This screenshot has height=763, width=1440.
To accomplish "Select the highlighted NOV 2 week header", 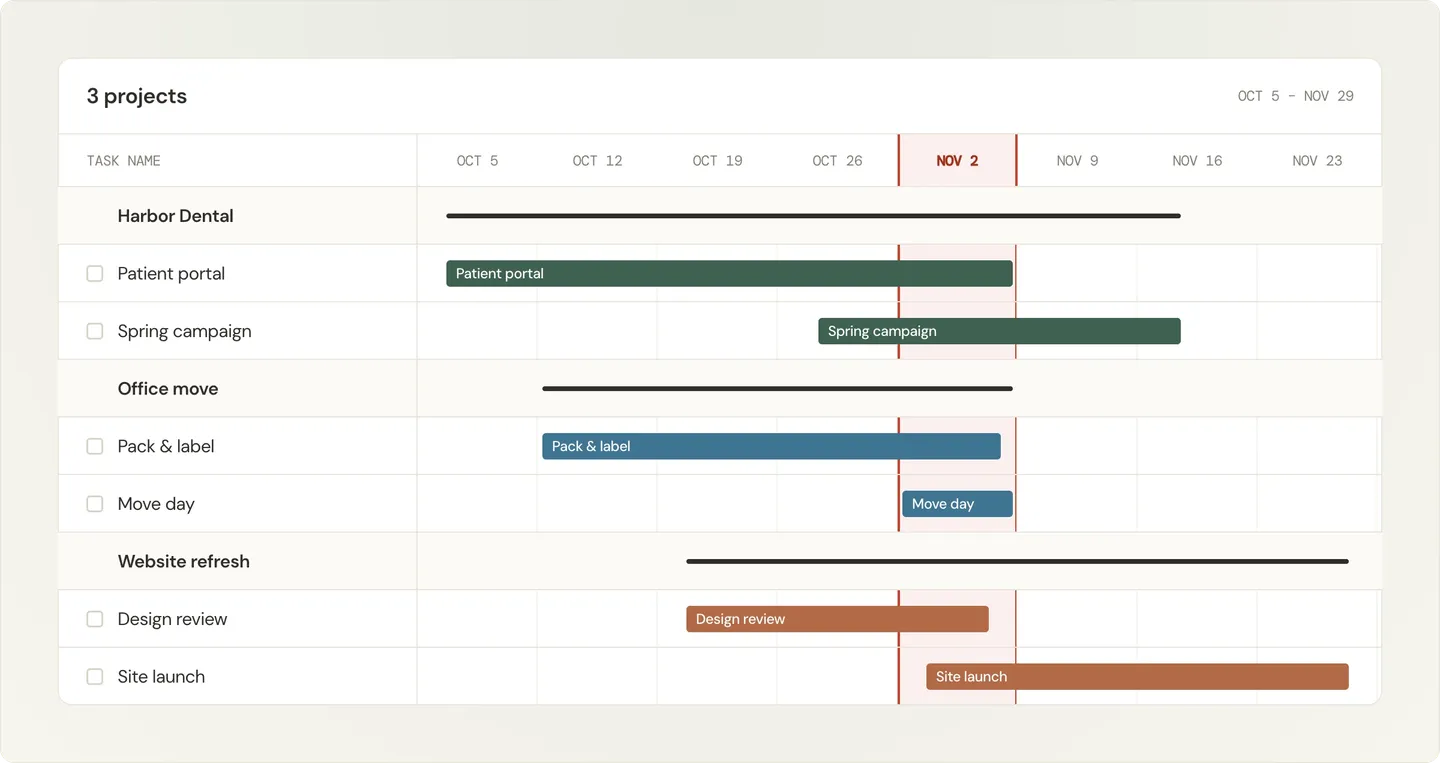I will [x=957, y=161].
